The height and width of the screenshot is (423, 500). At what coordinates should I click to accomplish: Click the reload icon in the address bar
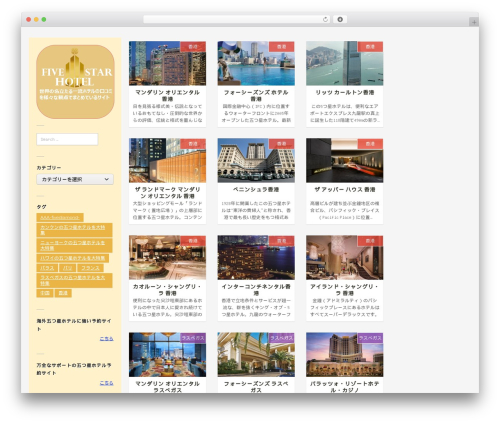tap(325, 19)
